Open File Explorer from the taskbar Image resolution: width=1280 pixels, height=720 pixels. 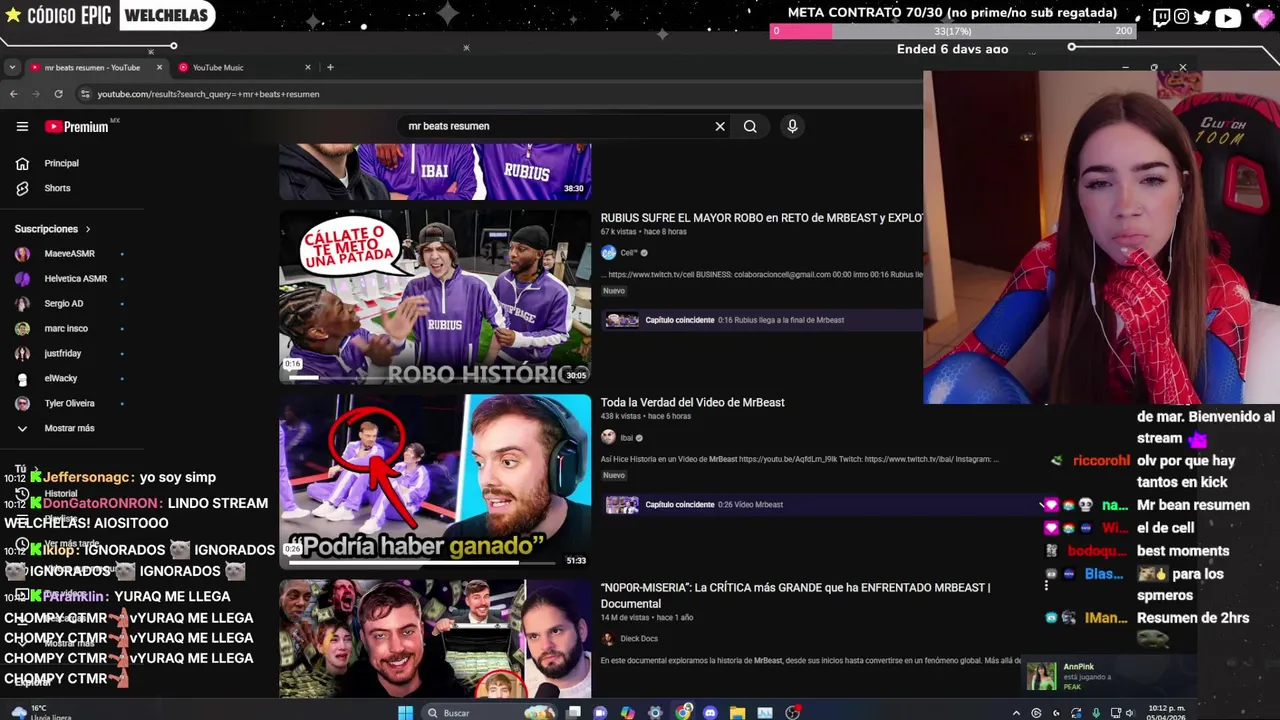pyautogui.click(x=737, y=713)
